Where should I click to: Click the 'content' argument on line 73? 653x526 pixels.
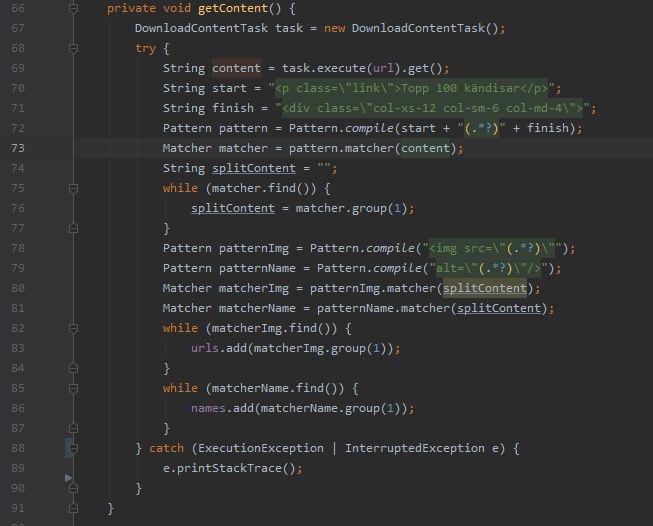coord(425,148)
